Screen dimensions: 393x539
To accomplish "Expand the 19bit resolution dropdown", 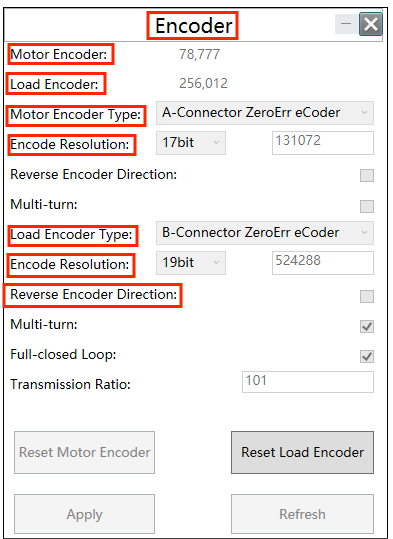I will 191,263.
